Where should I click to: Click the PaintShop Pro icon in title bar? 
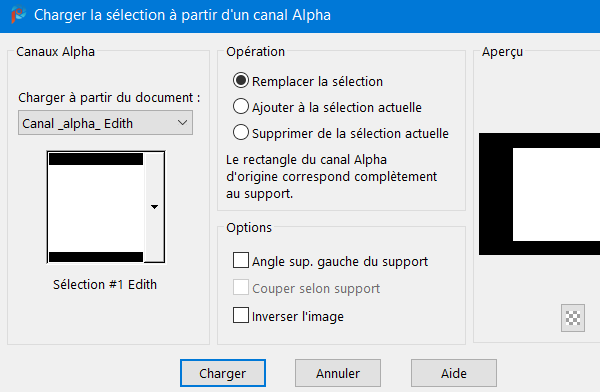point(18,15)
